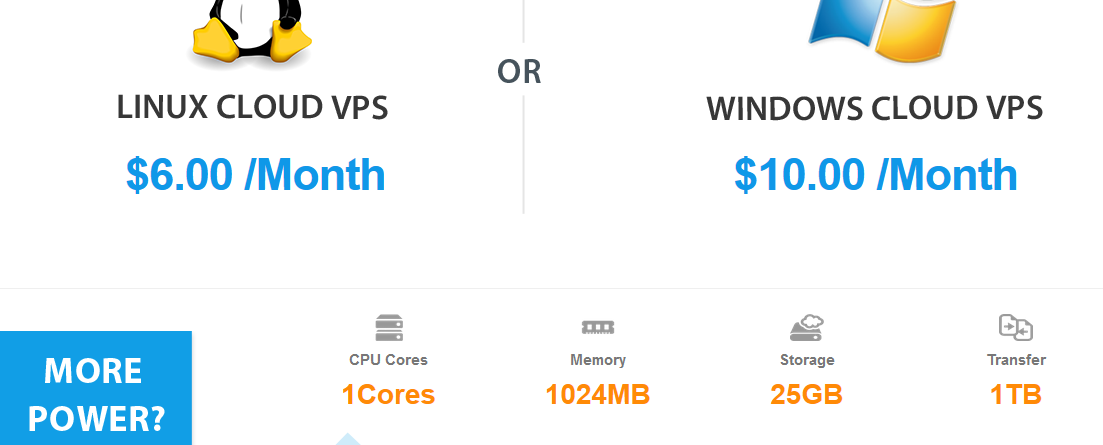Click the Transfer arrows icon
The height and width of the screenshot is (445, 1103).
tap(1016, 328)
